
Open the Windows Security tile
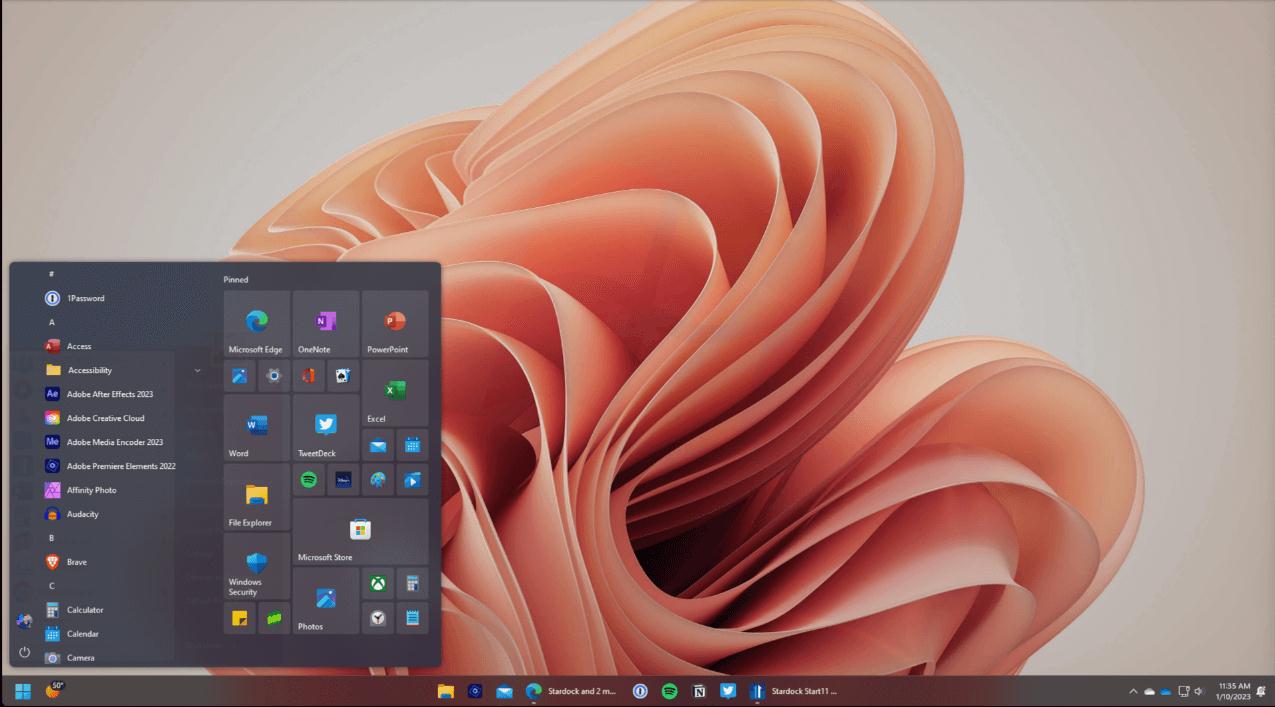click(257, 565)
